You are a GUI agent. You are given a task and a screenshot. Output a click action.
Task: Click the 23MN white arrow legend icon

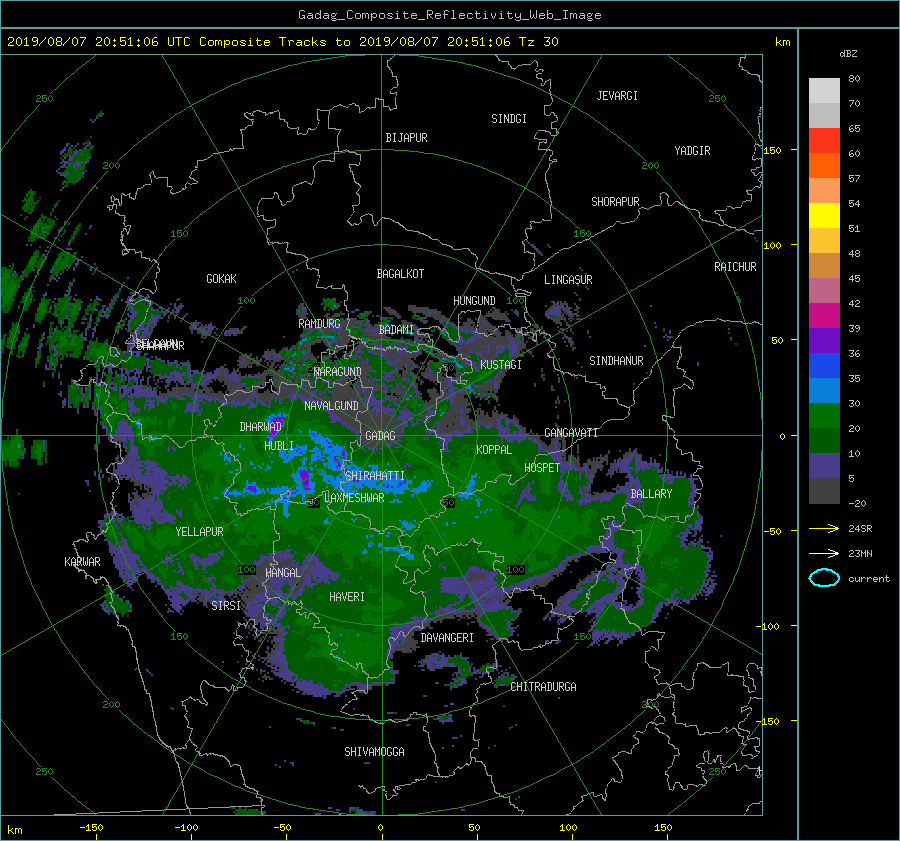click(x=824, y=553)
